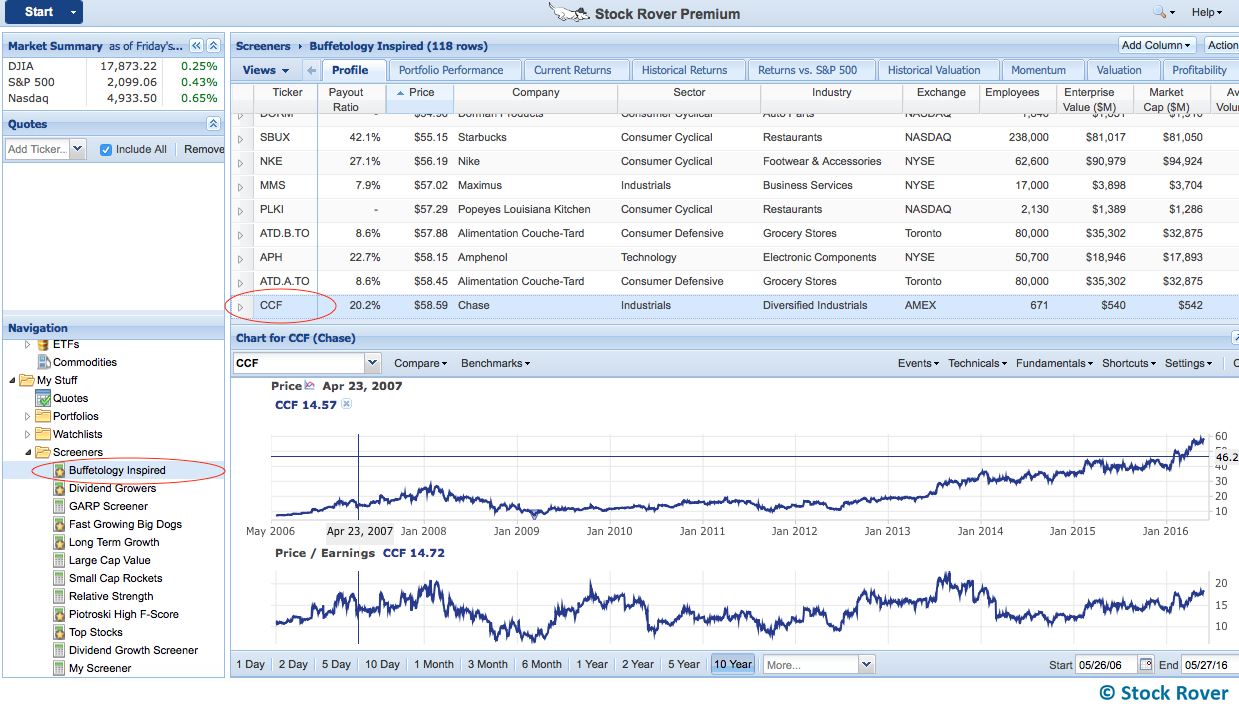Collapse left sidebar with double-left arrow icon
Screen dimensions: 1239x712
(x=197, y=46)
